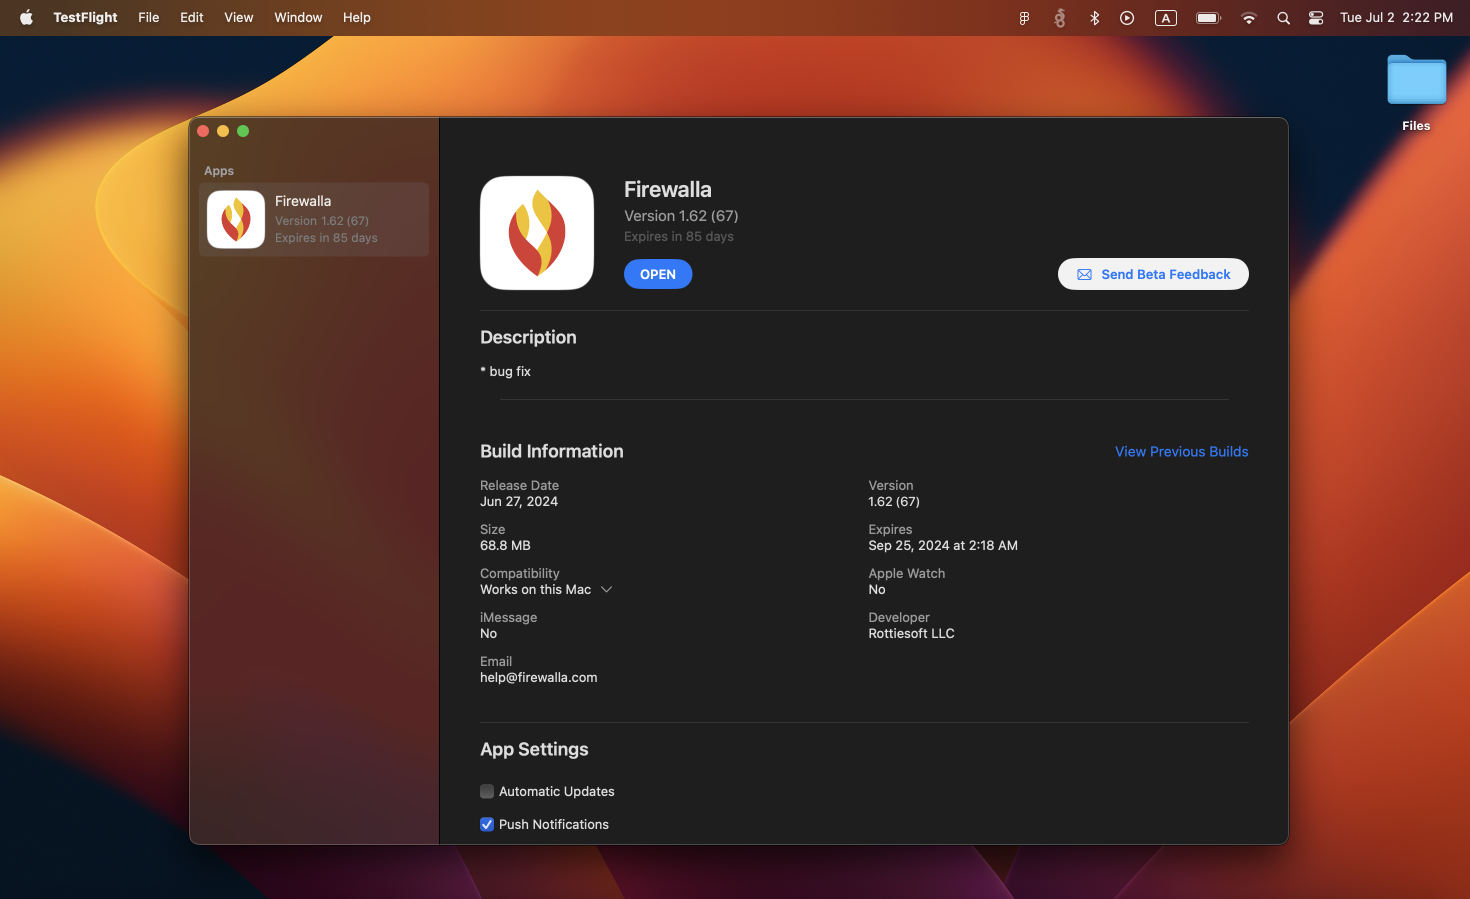Open the View menu

(x=239, y=17)
